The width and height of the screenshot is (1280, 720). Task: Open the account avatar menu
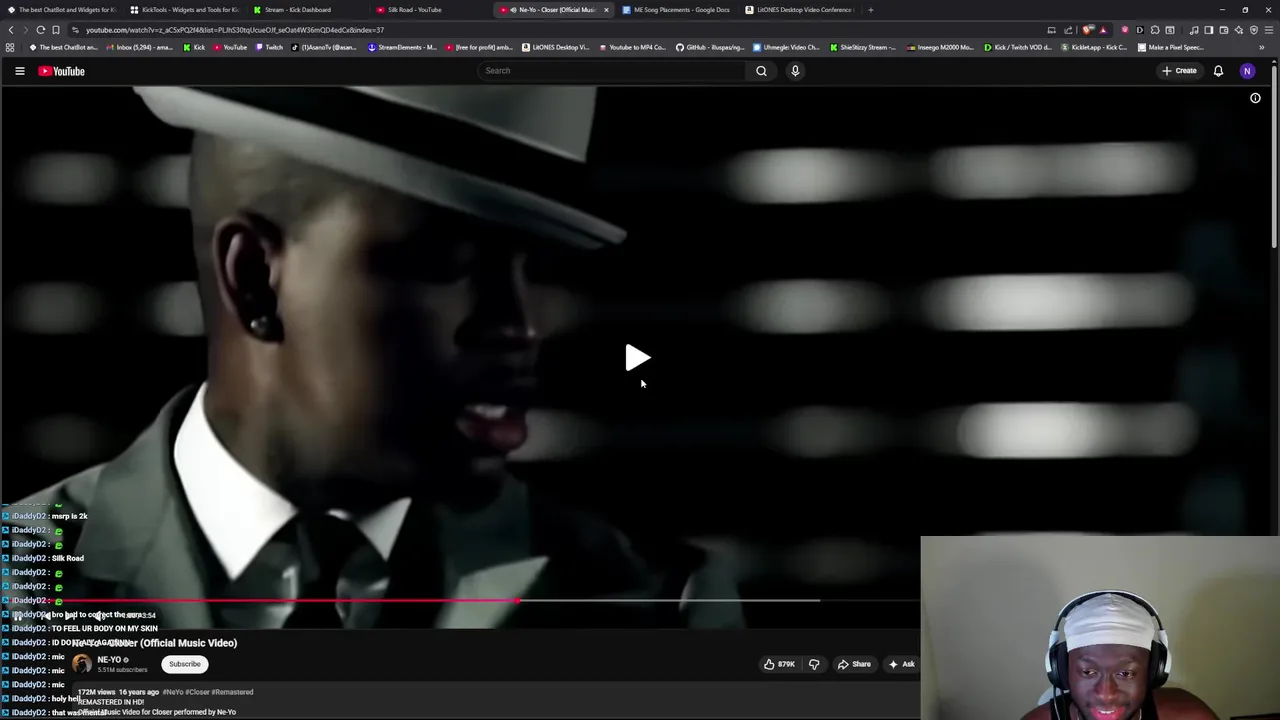click(x=1247, y=71)
